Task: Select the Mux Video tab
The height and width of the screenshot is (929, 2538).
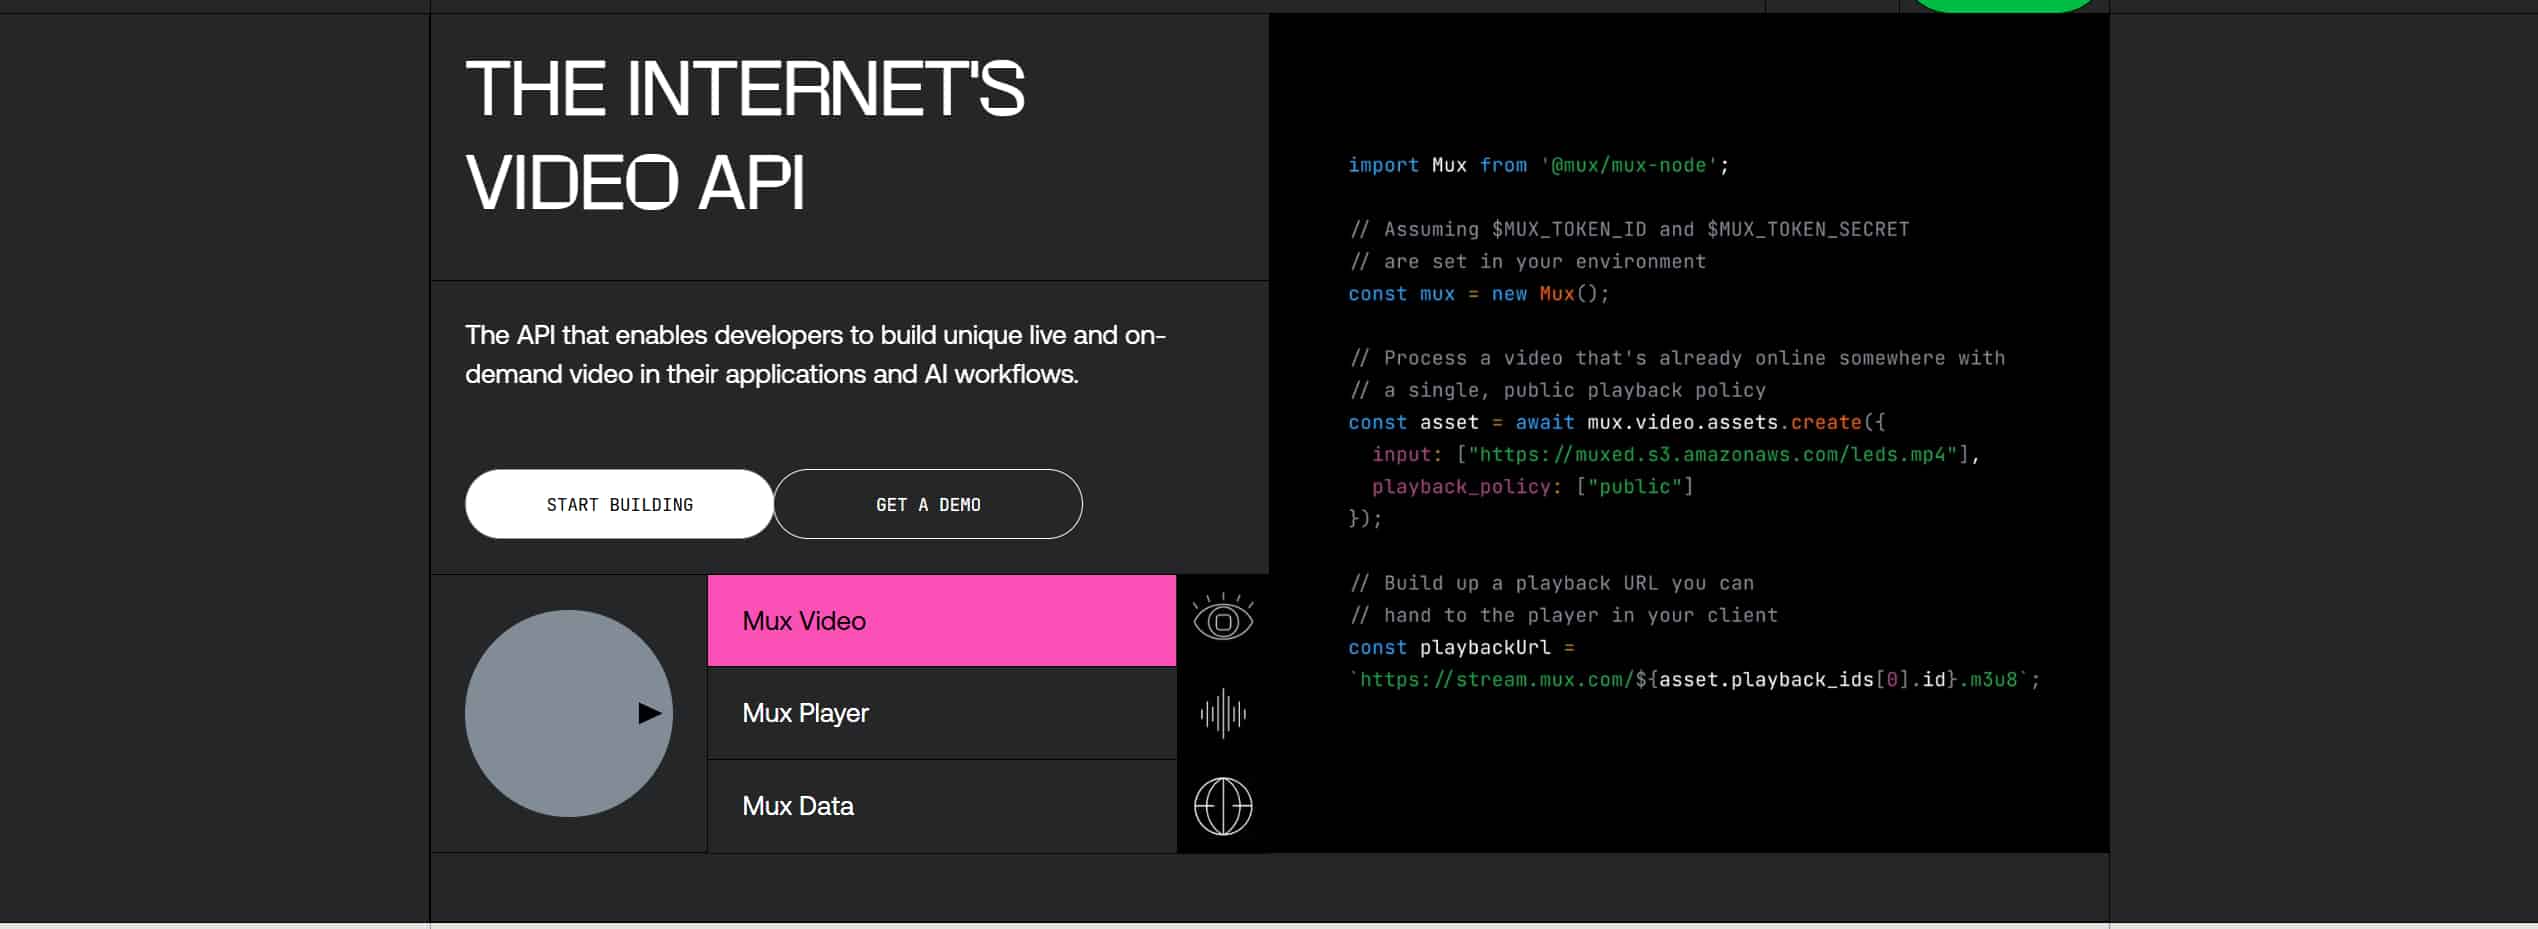Action: [942, 620]
